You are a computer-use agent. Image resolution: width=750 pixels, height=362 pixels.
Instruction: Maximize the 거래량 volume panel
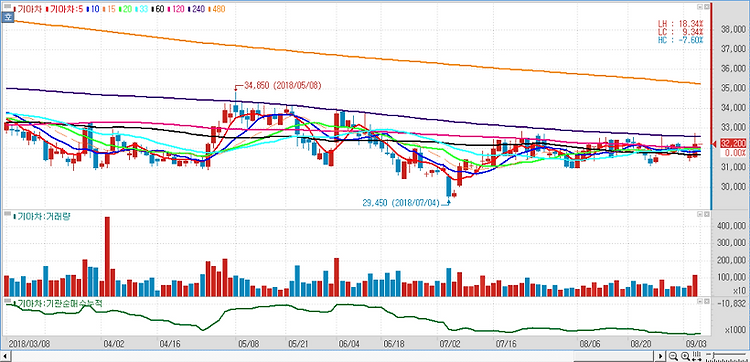699,215
